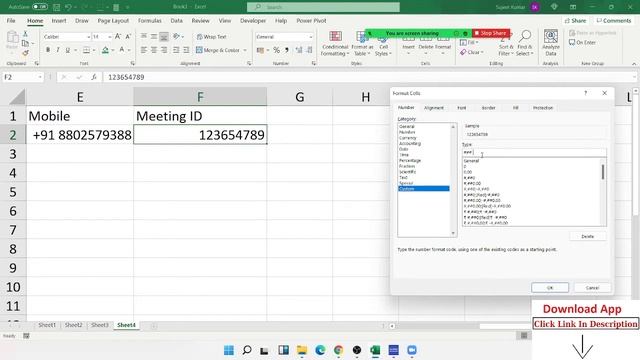Switch to Formulas ribbon tab
The width and height of the screenshot is (640, 360).
149,20
